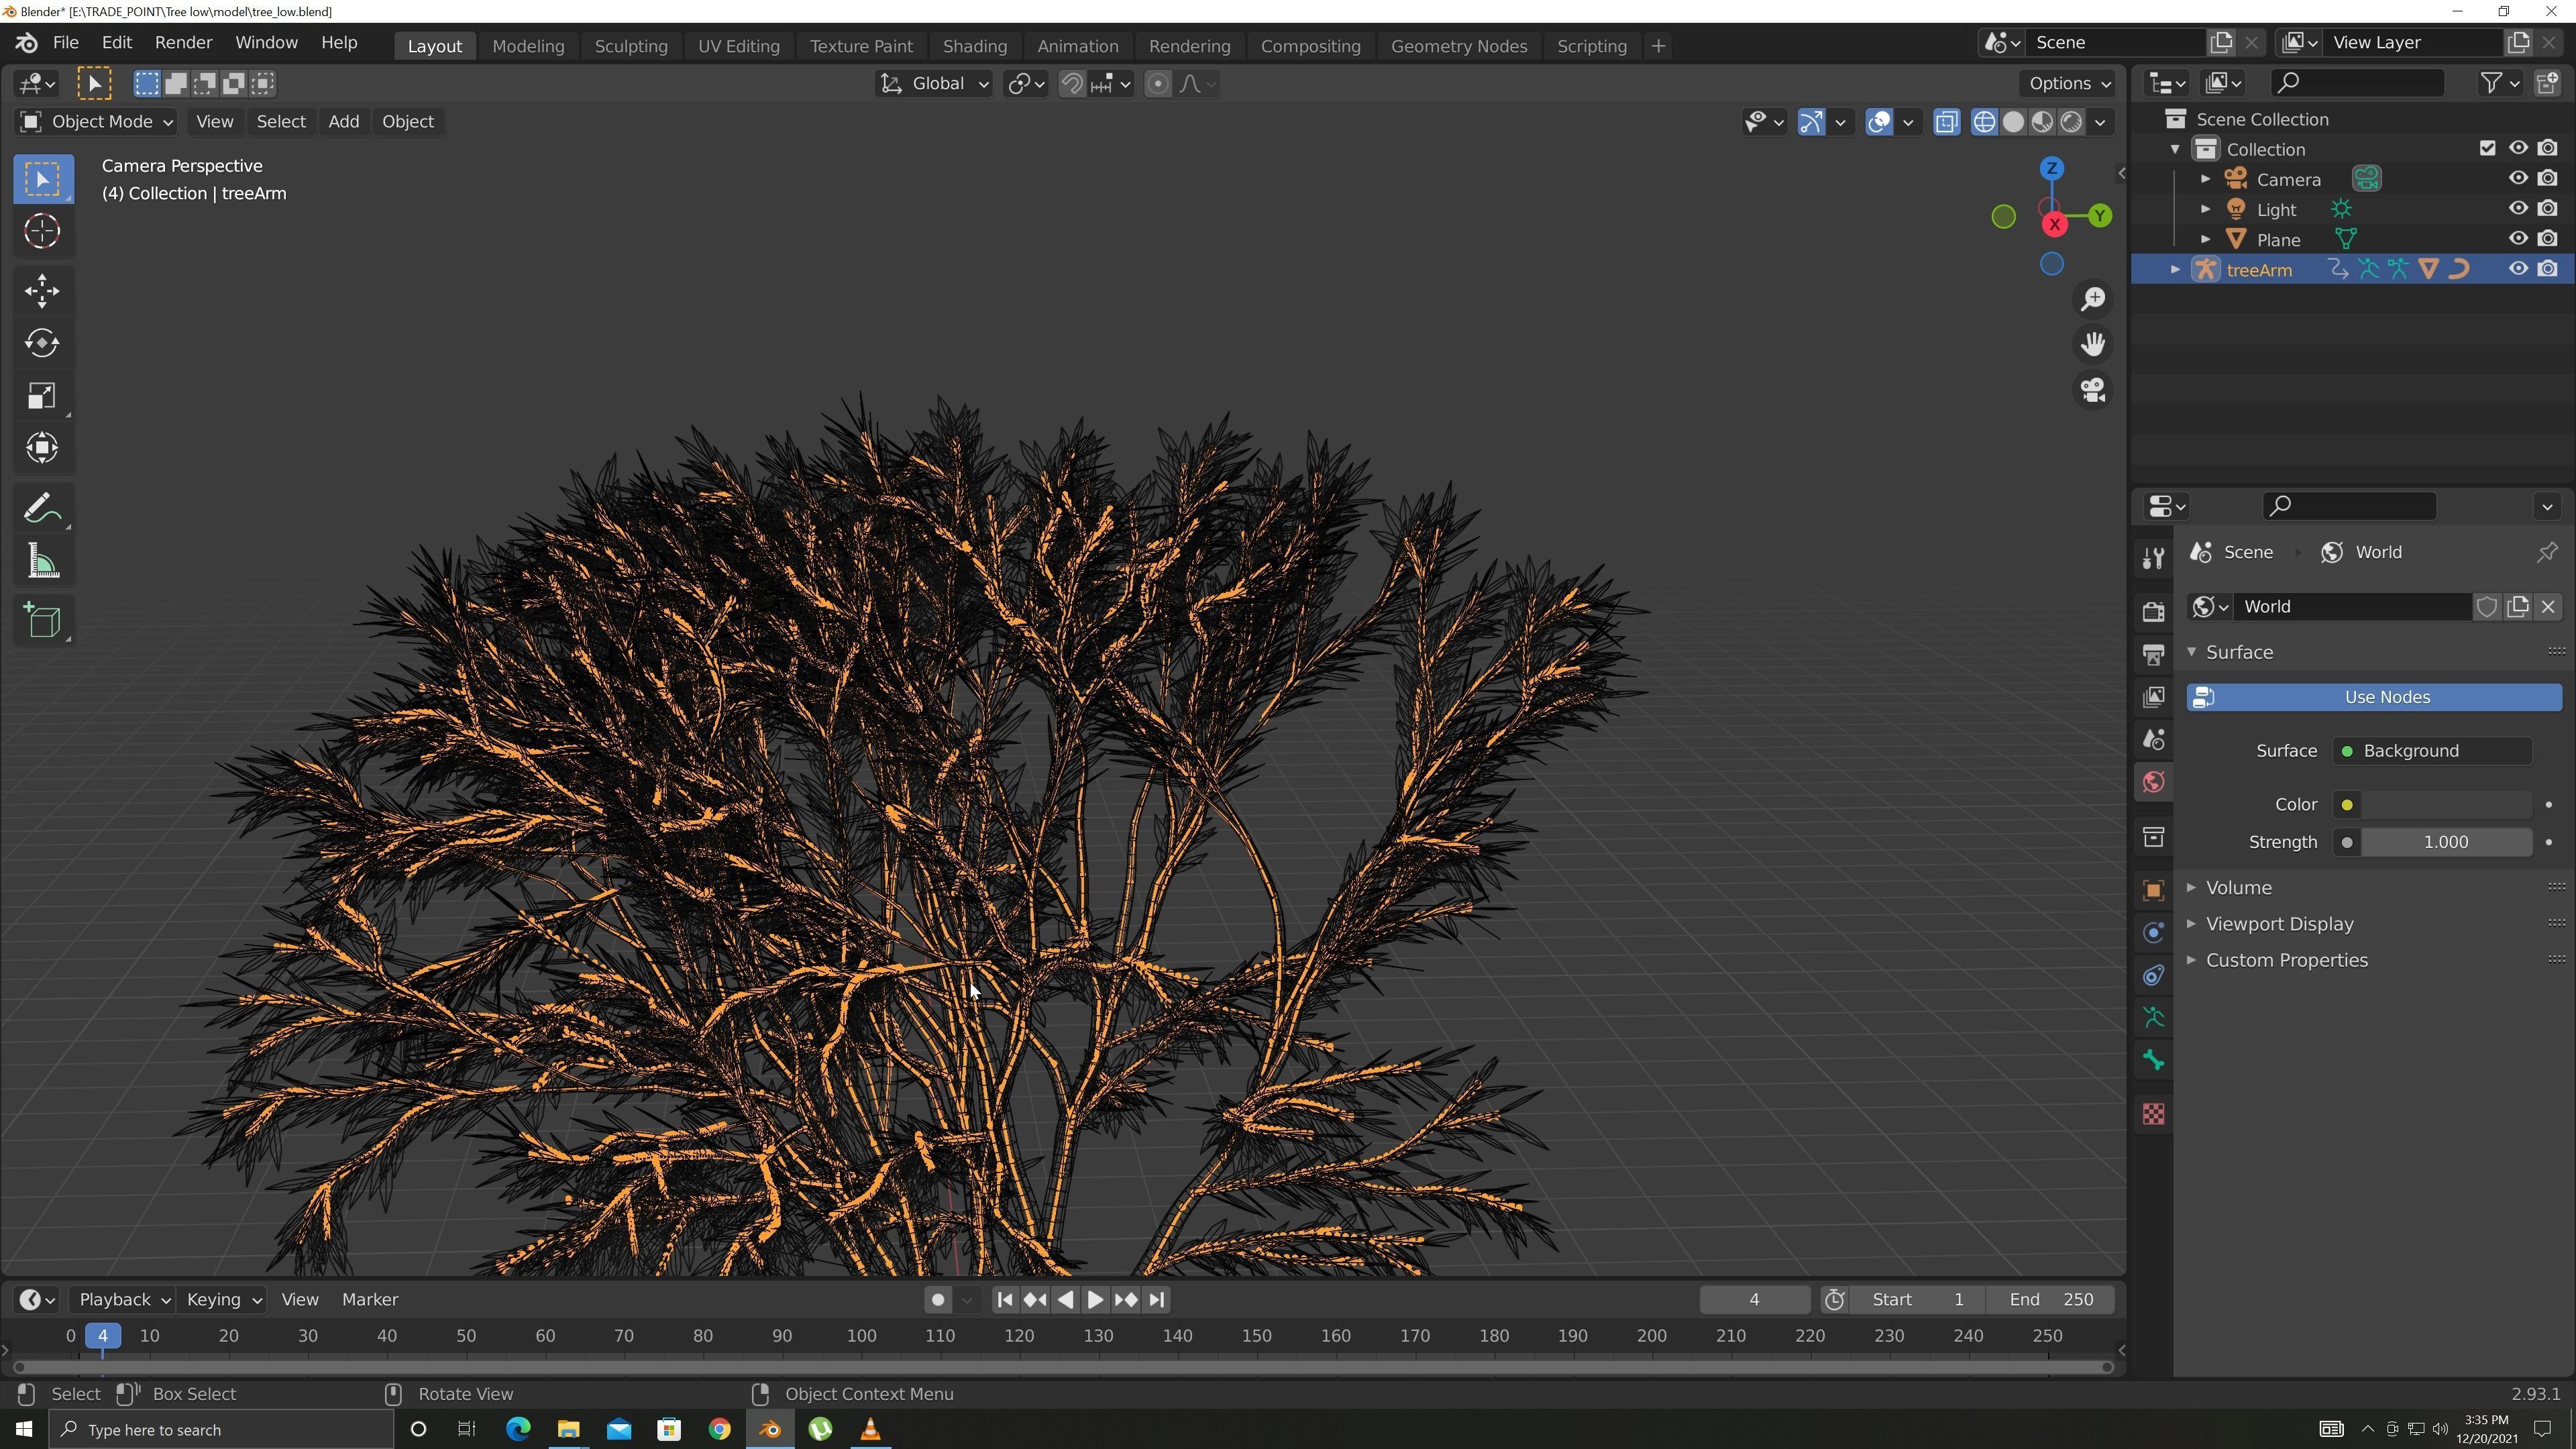Screen dimensions: 2576x1449
Task: Choose the Add Cube tool
Action: (x=42, y=621)
